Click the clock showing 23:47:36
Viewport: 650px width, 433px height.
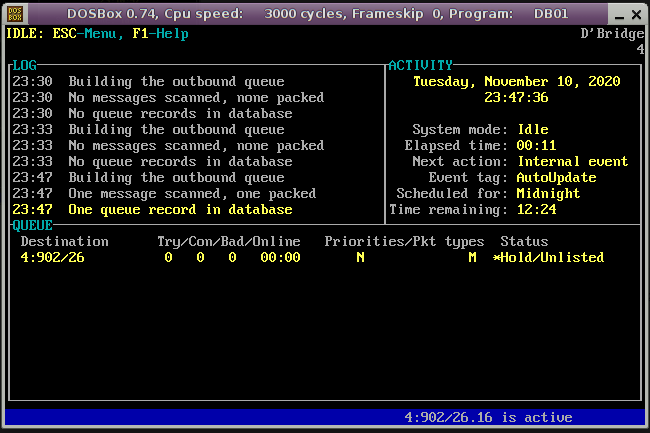pos(516,98)
